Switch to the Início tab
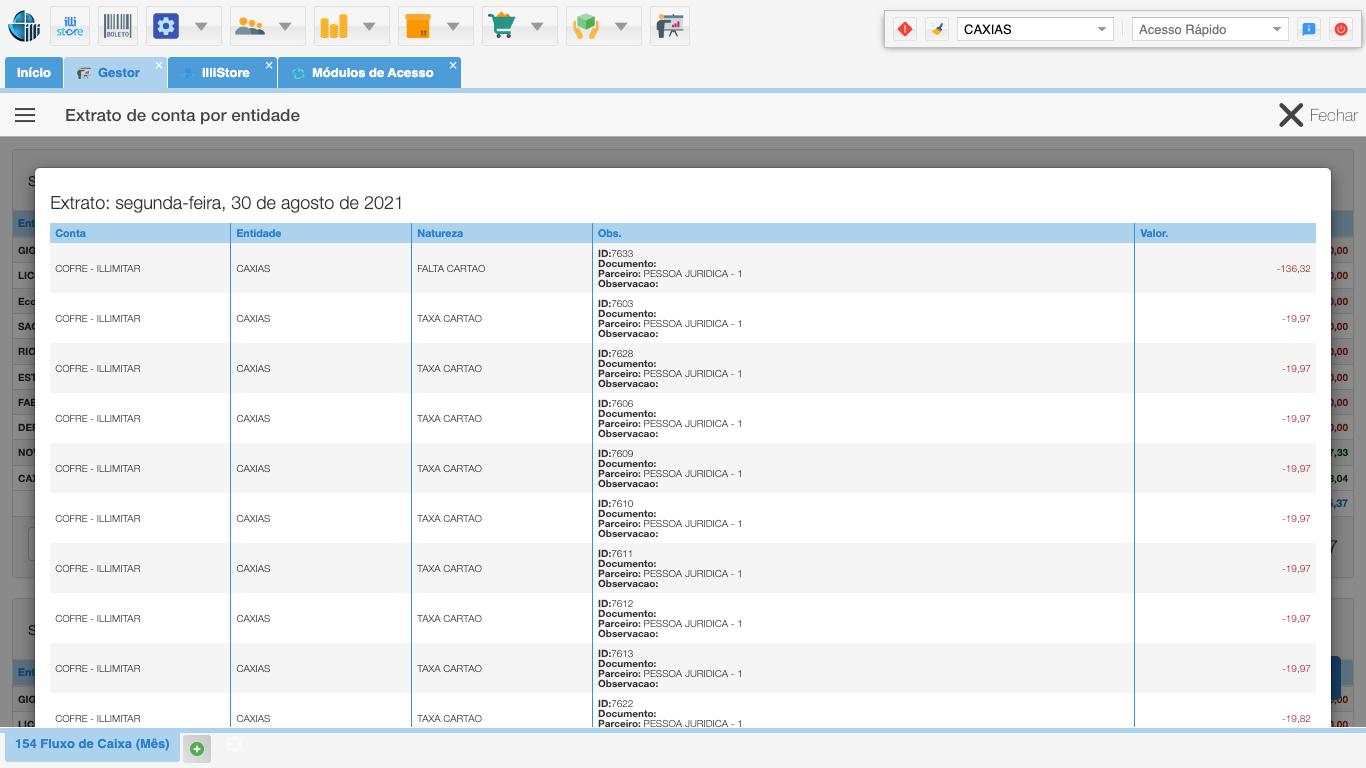The width and height of the screenshot is (1366, 768). click(34, 73)
